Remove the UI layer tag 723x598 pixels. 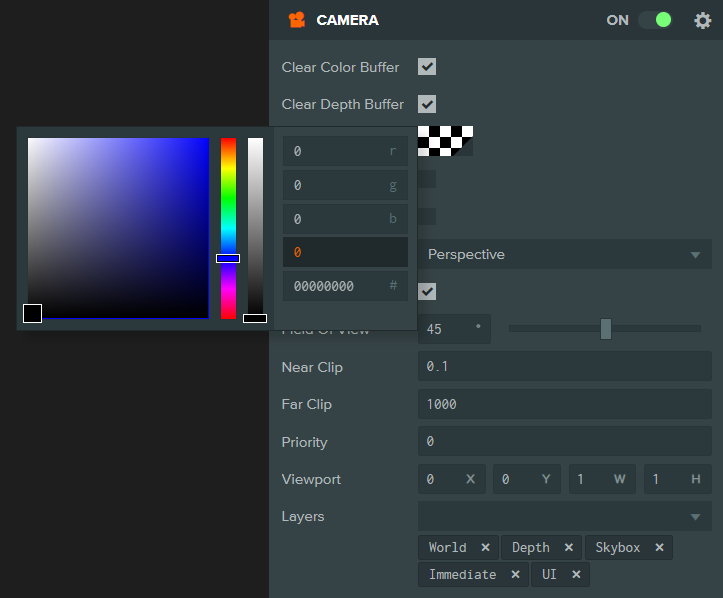pos(576,574)
